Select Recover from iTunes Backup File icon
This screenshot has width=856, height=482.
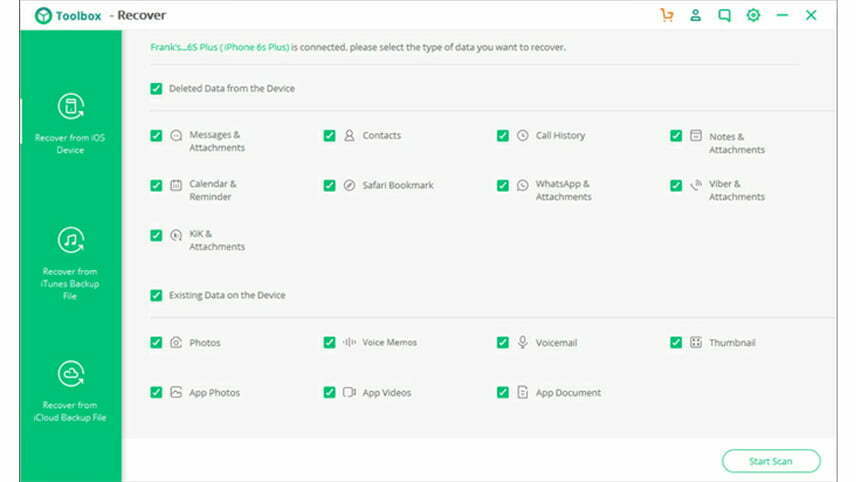point(71,240)
